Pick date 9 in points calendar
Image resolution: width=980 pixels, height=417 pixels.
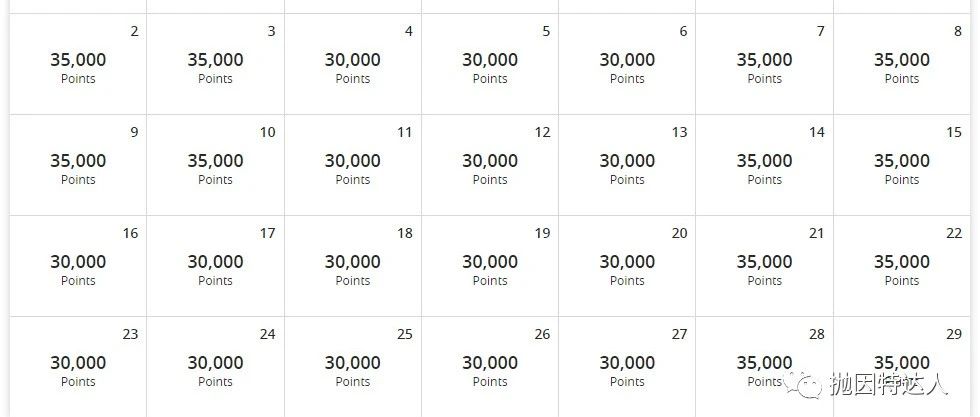[x=78, y=165]
